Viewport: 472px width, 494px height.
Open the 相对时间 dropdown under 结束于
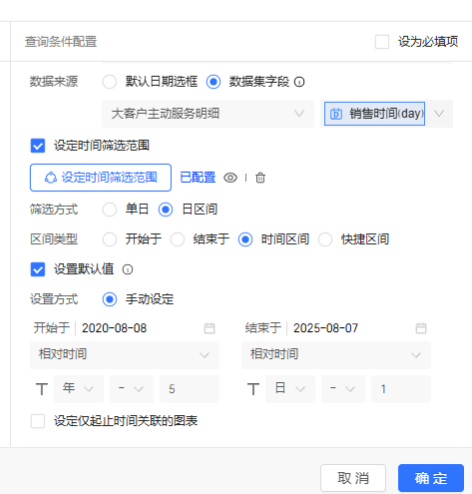click(x=336, y=355)
